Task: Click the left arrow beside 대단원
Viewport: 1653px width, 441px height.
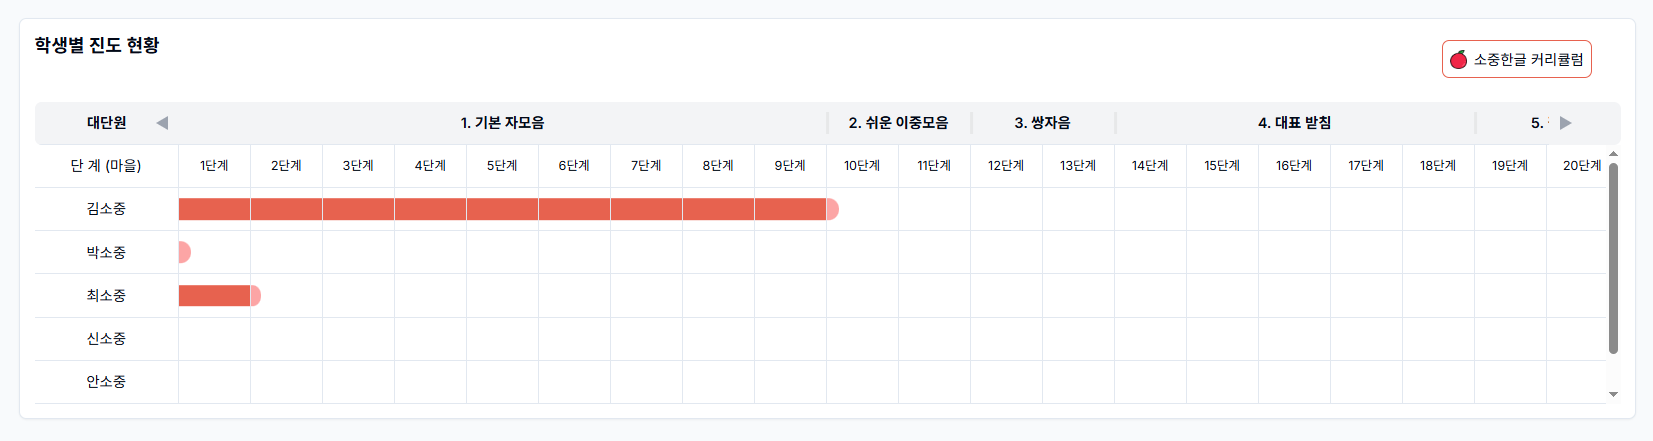Action: pyautogui.click(x=162, y=123)
